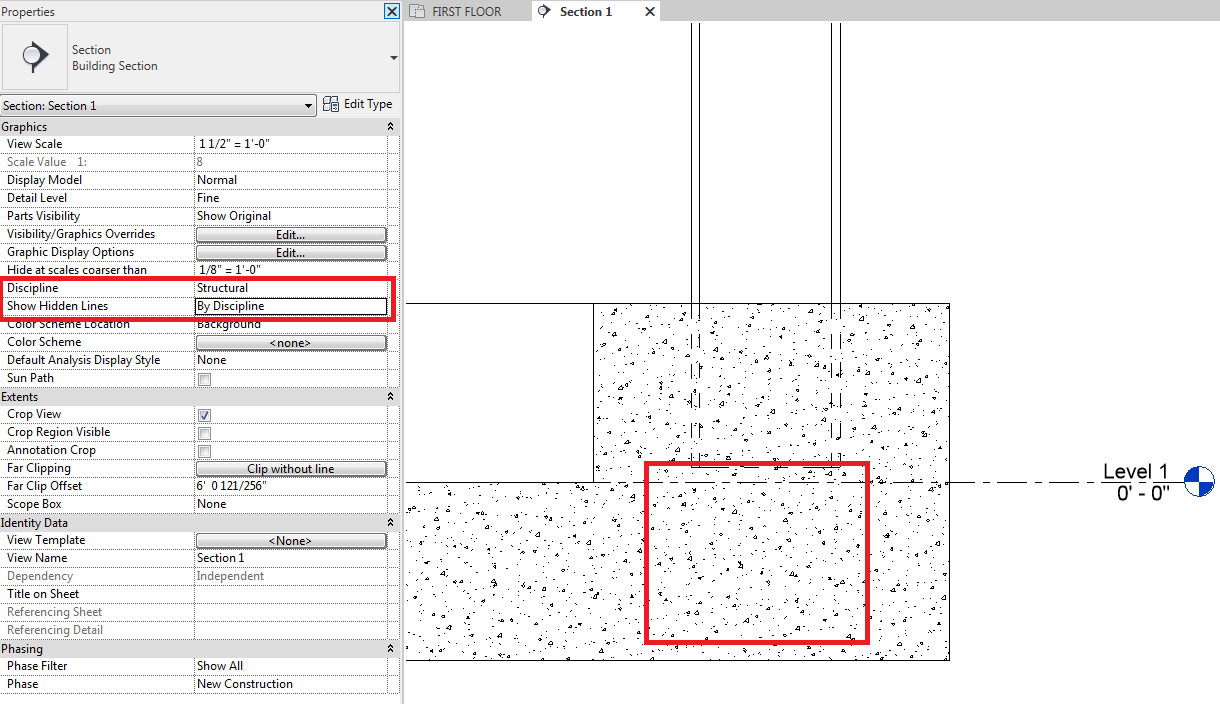
Task: Edit the Visibility/Graphics Overrides
Action: click(x=290, y=233)
